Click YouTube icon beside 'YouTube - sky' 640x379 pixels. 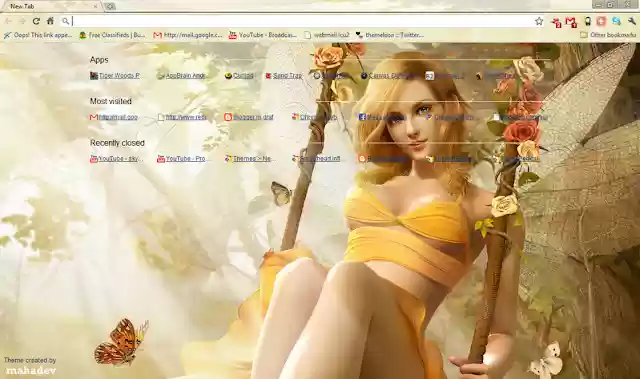coord(93,159)
